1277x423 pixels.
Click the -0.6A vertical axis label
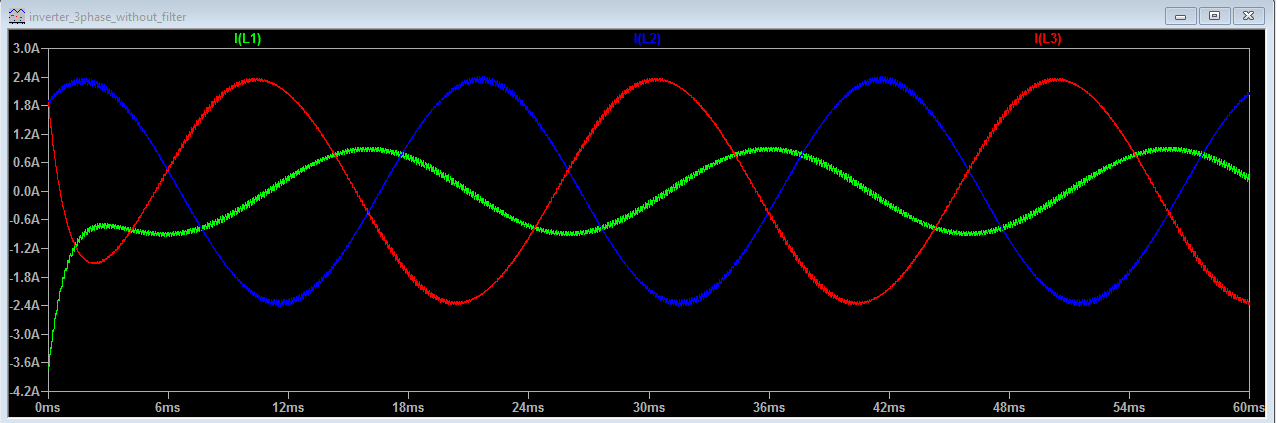pyautogui.click(x=23, y=220)
